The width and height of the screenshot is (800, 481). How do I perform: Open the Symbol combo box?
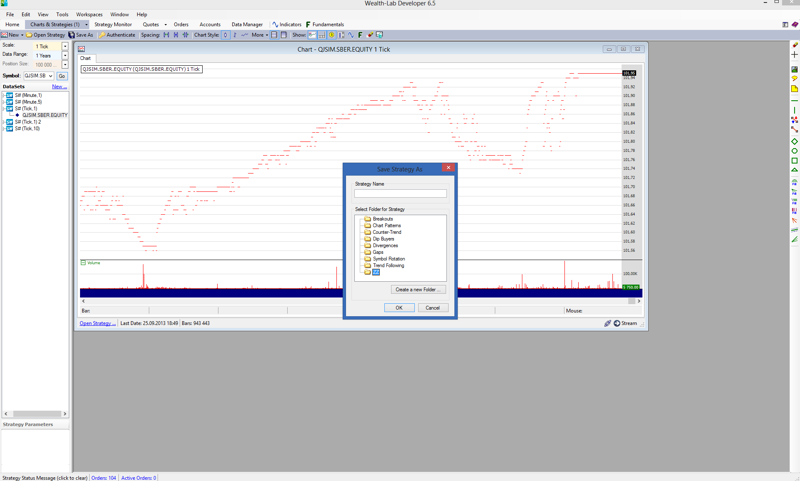tap(51, 76)
